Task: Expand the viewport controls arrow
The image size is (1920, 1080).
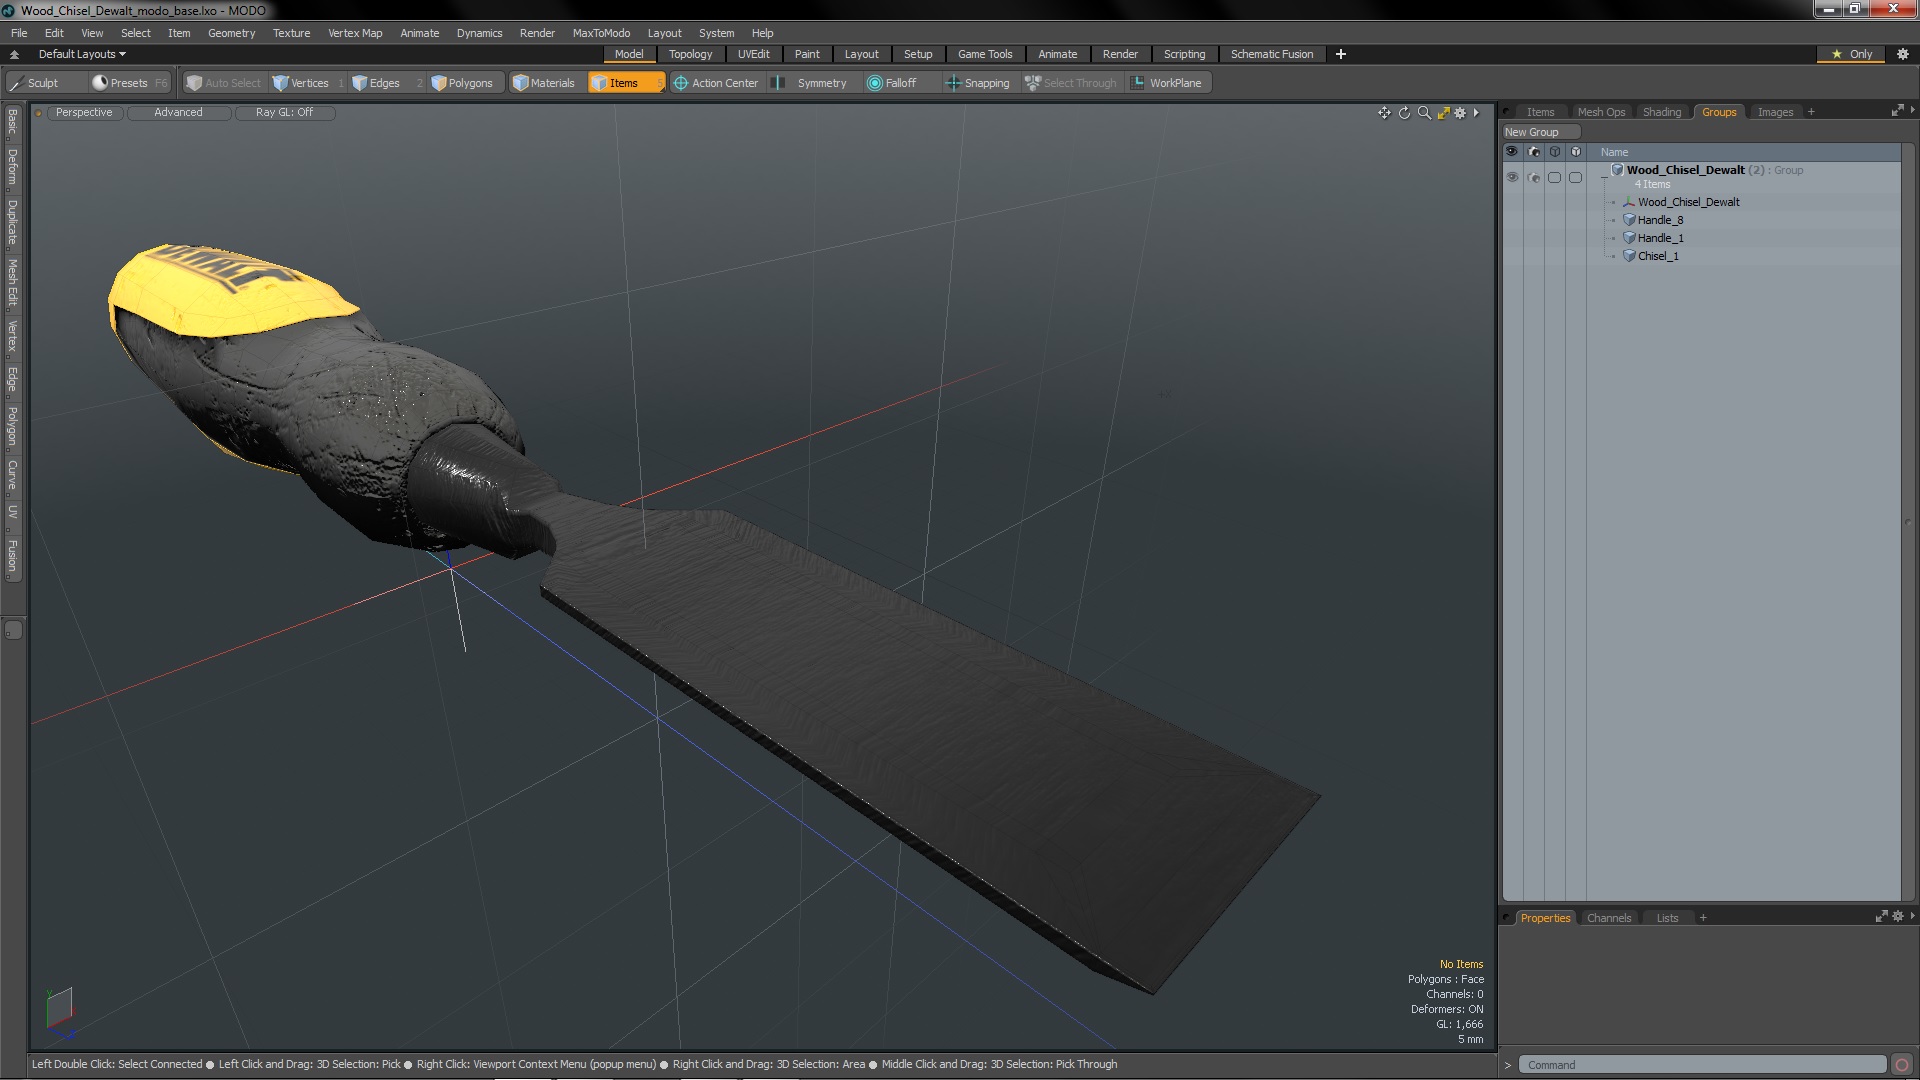Action: [x=1476, y=113]
